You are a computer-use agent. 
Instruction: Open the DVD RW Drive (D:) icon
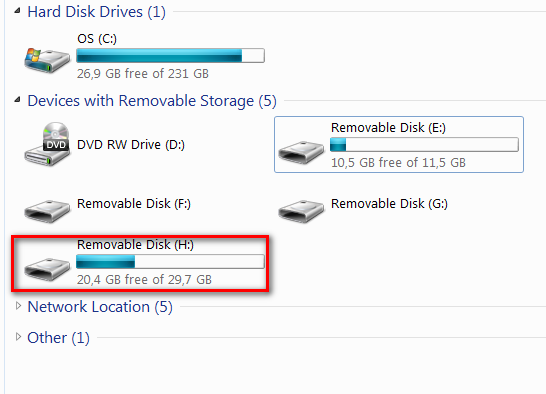(47, 144)
